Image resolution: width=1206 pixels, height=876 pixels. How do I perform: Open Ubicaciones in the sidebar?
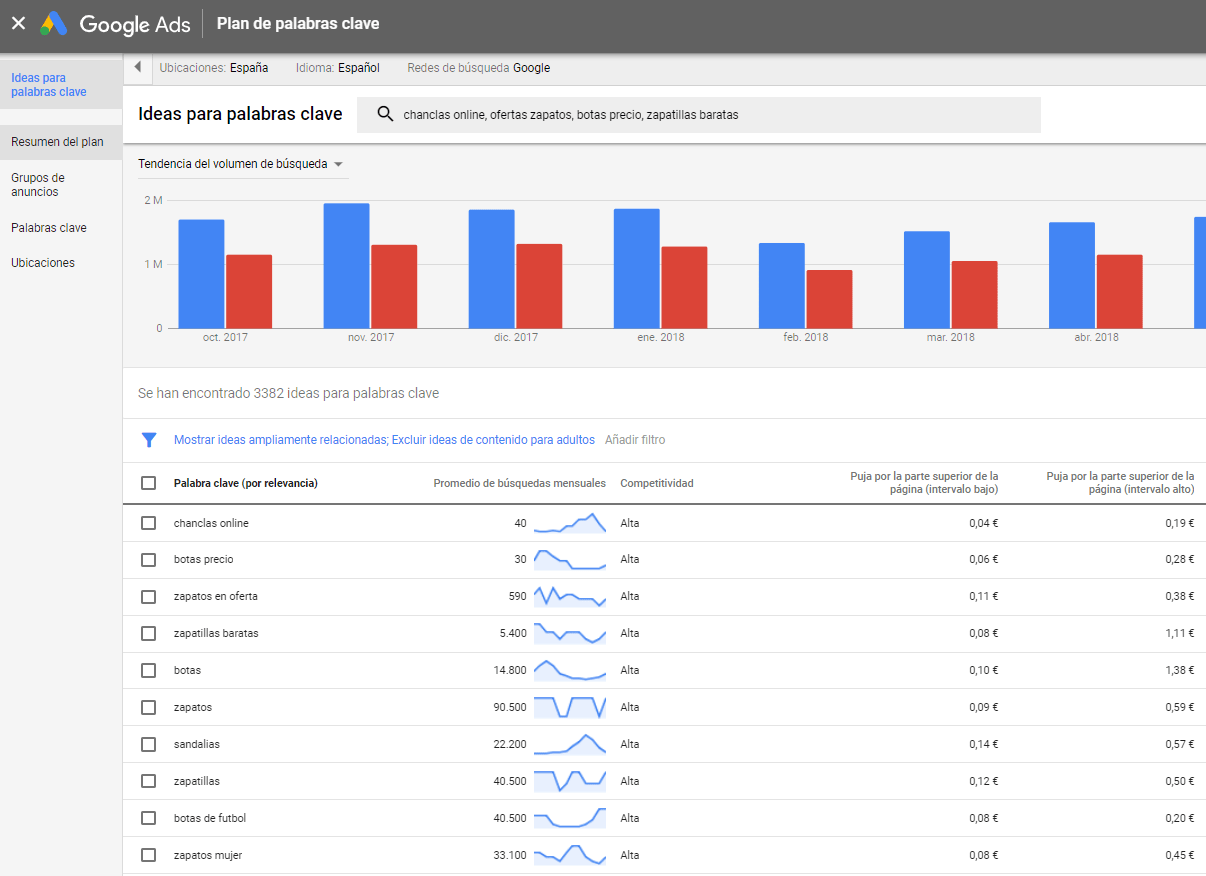(43, 263)
